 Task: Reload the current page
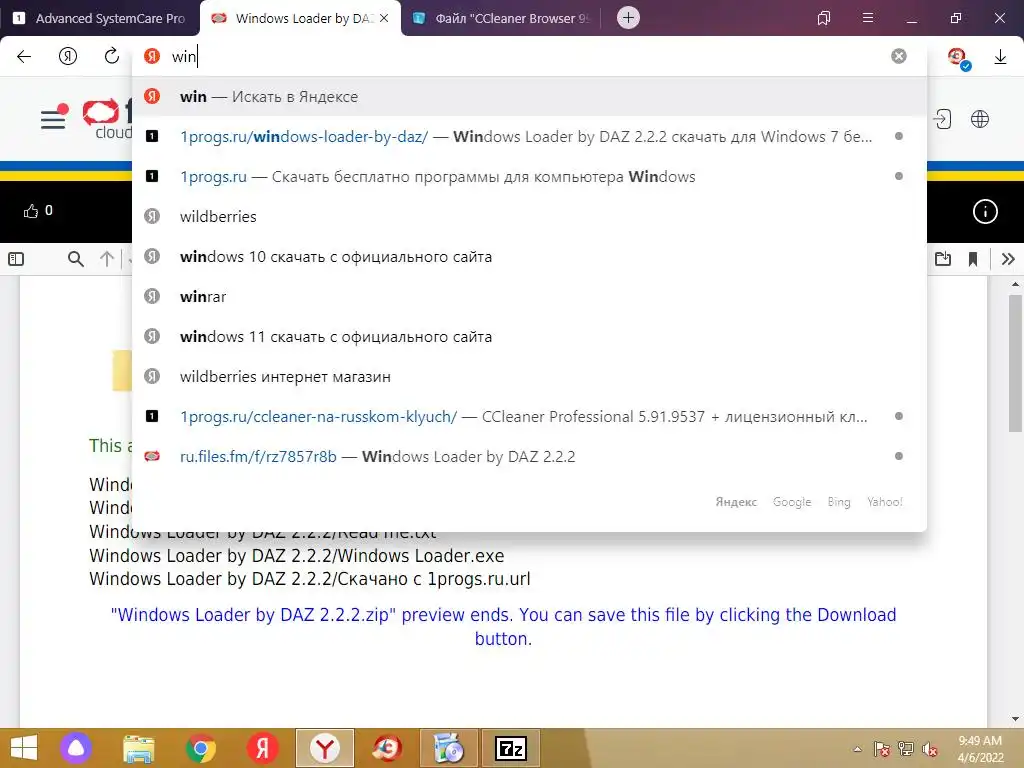point(112,56)
